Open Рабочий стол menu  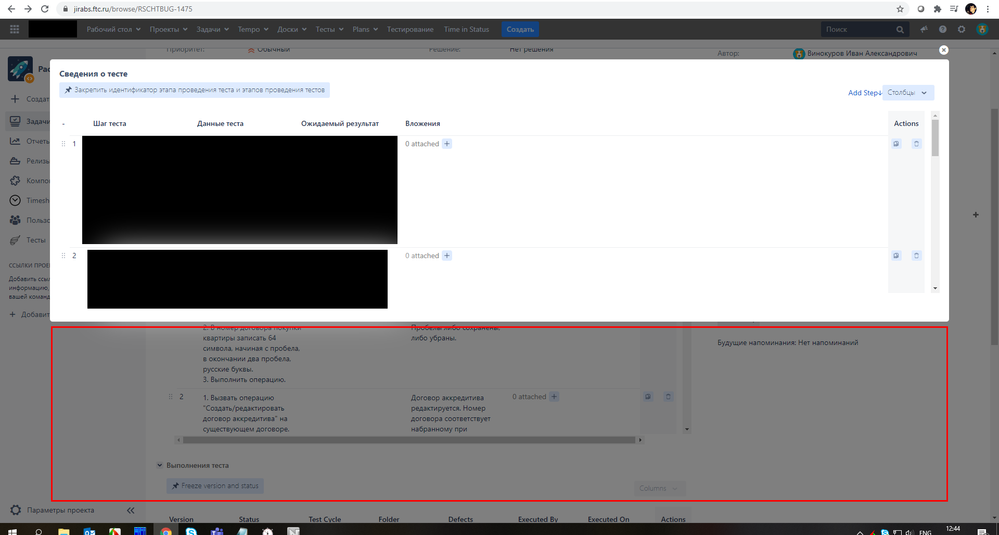(113, 29)
